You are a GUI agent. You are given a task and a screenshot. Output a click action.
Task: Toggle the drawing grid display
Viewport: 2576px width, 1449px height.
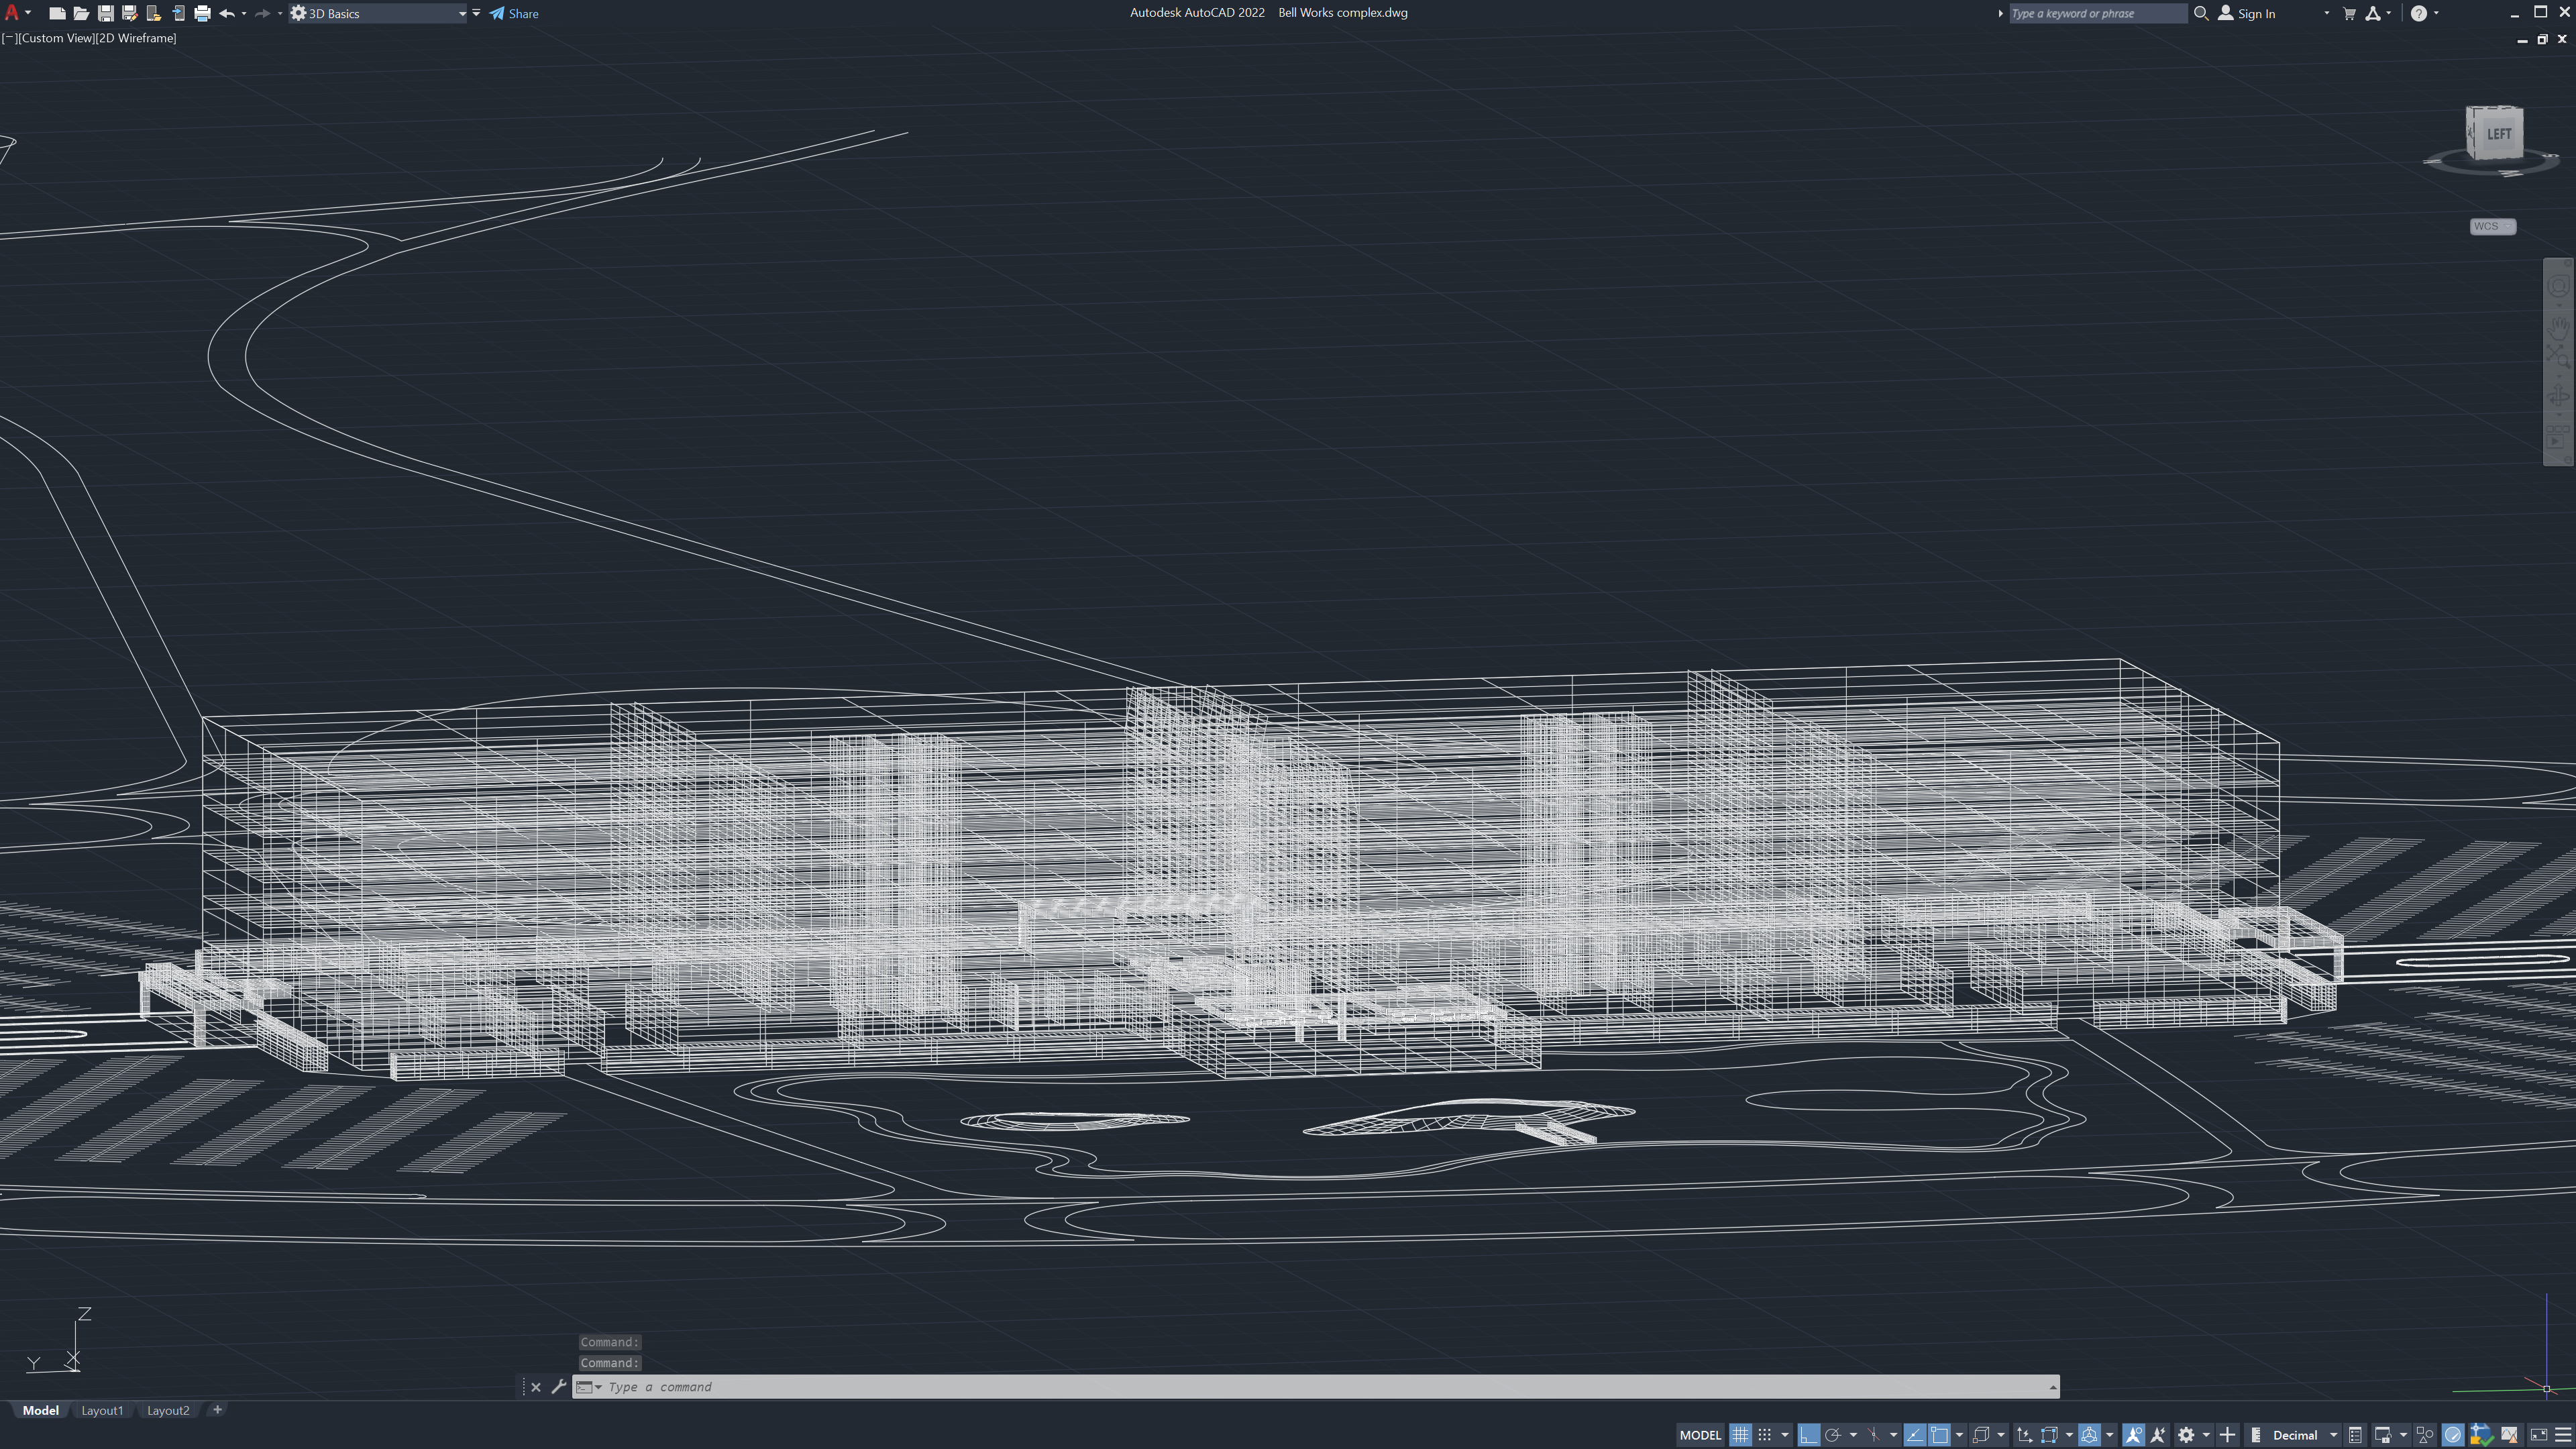(x=1740, y=1435)
